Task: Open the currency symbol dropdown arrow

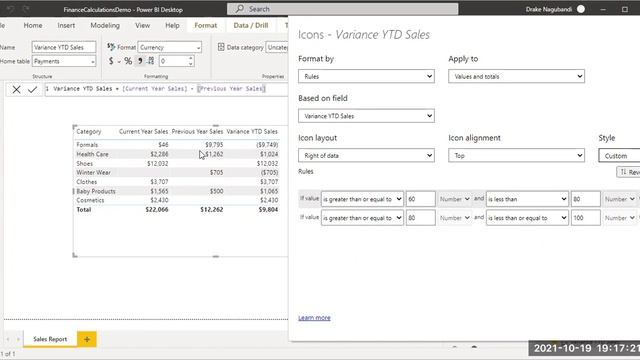Action: [x=119, y=62]
